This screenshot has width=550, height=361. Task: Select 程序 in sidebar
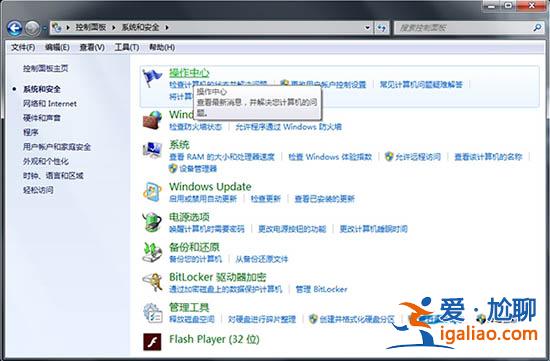click(x=31, y=132)
